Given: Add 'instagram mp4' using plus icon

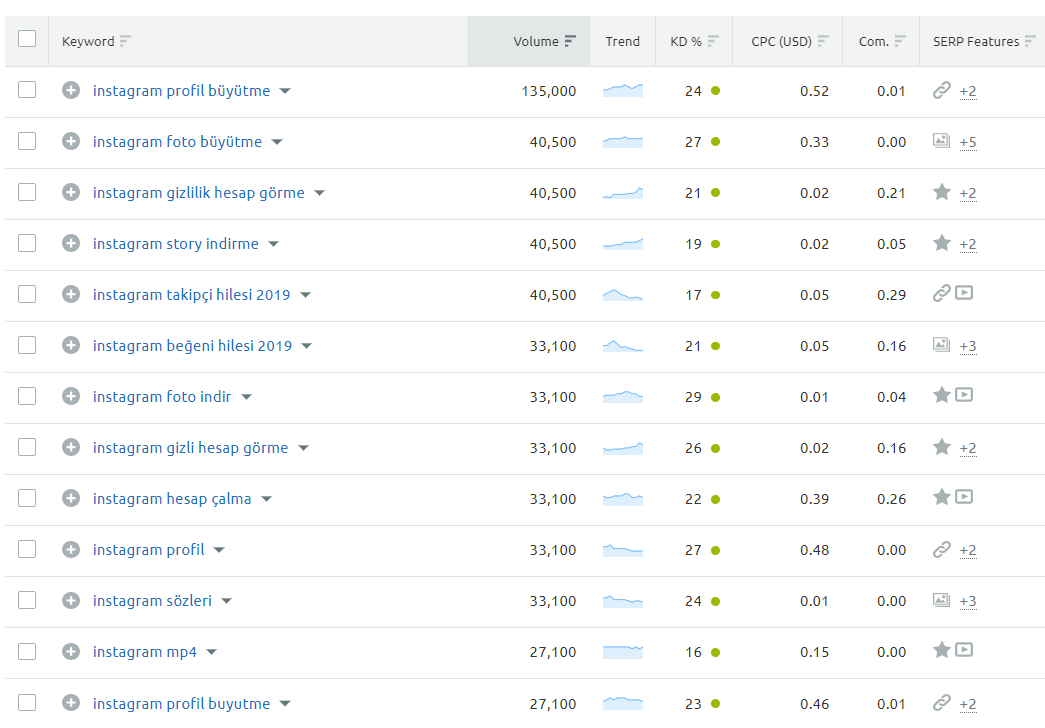Looking at the screenshot, I should (71, 651).
